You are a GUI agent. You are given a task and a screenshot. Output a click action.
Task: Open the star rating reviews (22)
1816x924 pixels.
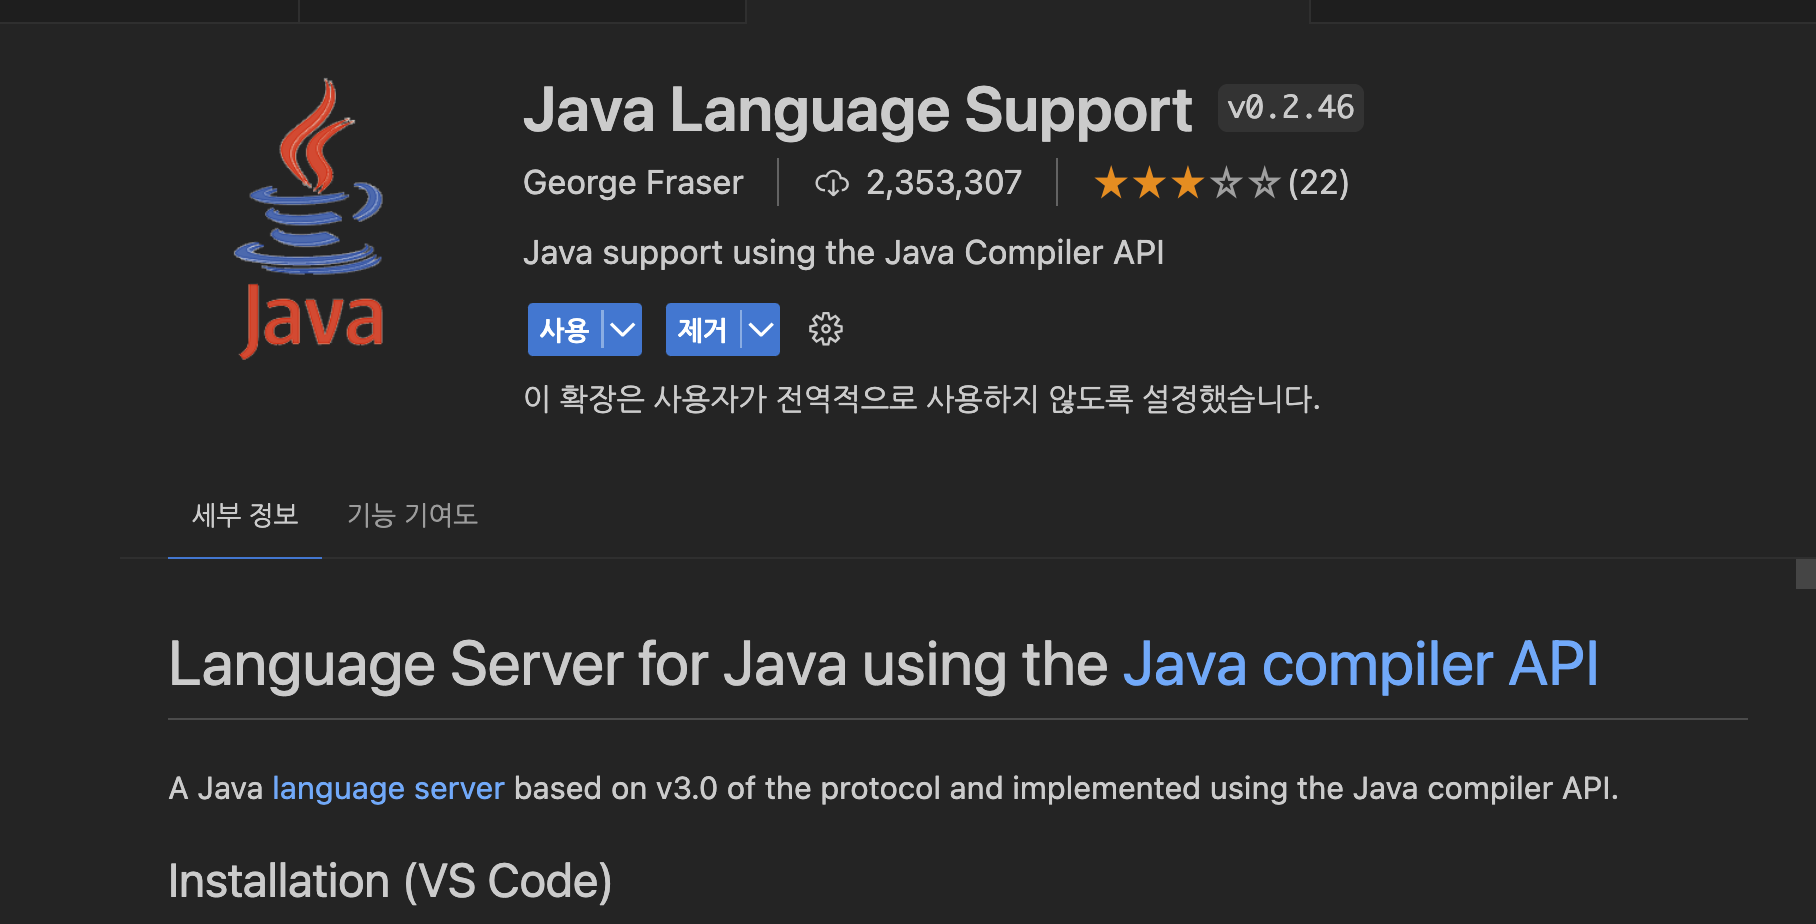tap(1221, 183)
